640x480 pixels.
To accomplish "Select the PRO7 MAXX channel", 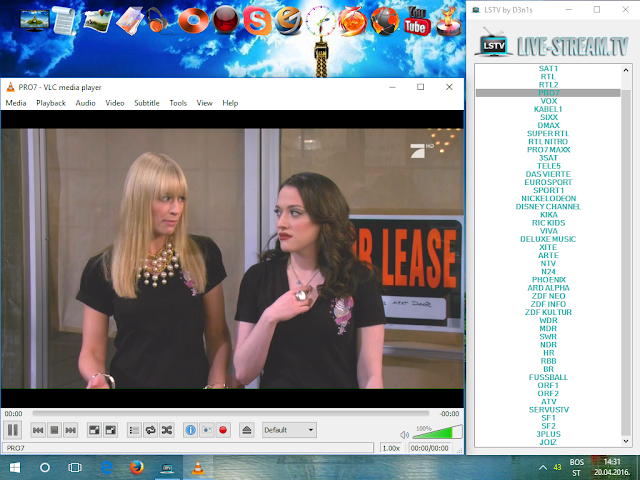I will [548, 150].
